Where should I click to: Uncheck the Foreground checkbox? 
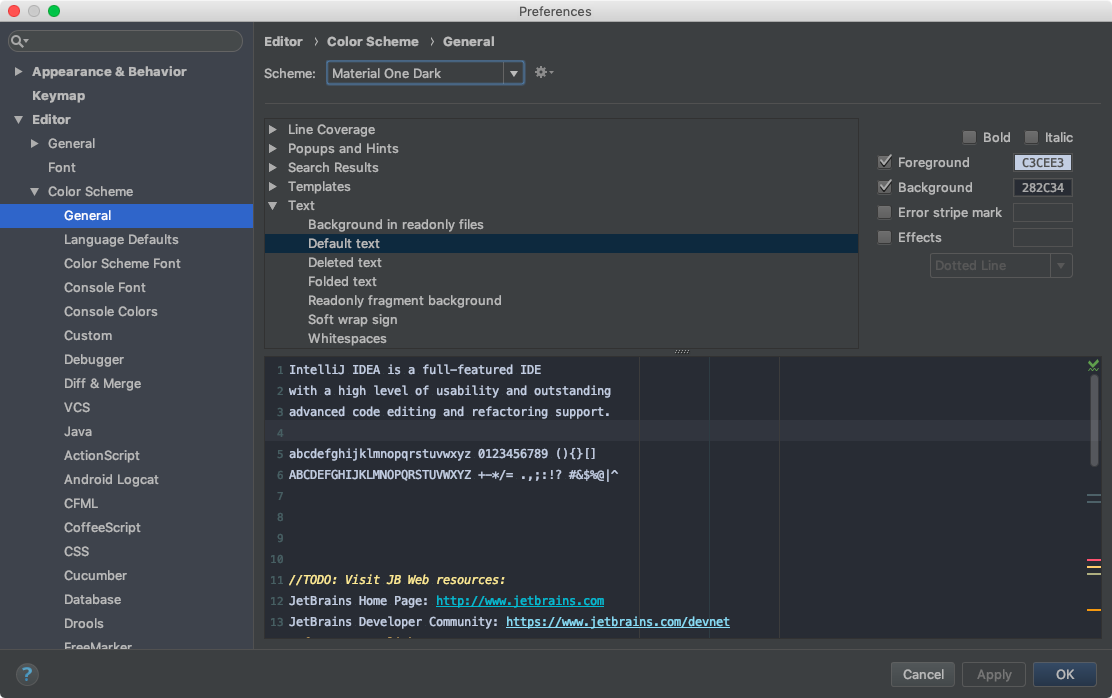[x=884, y=162]
